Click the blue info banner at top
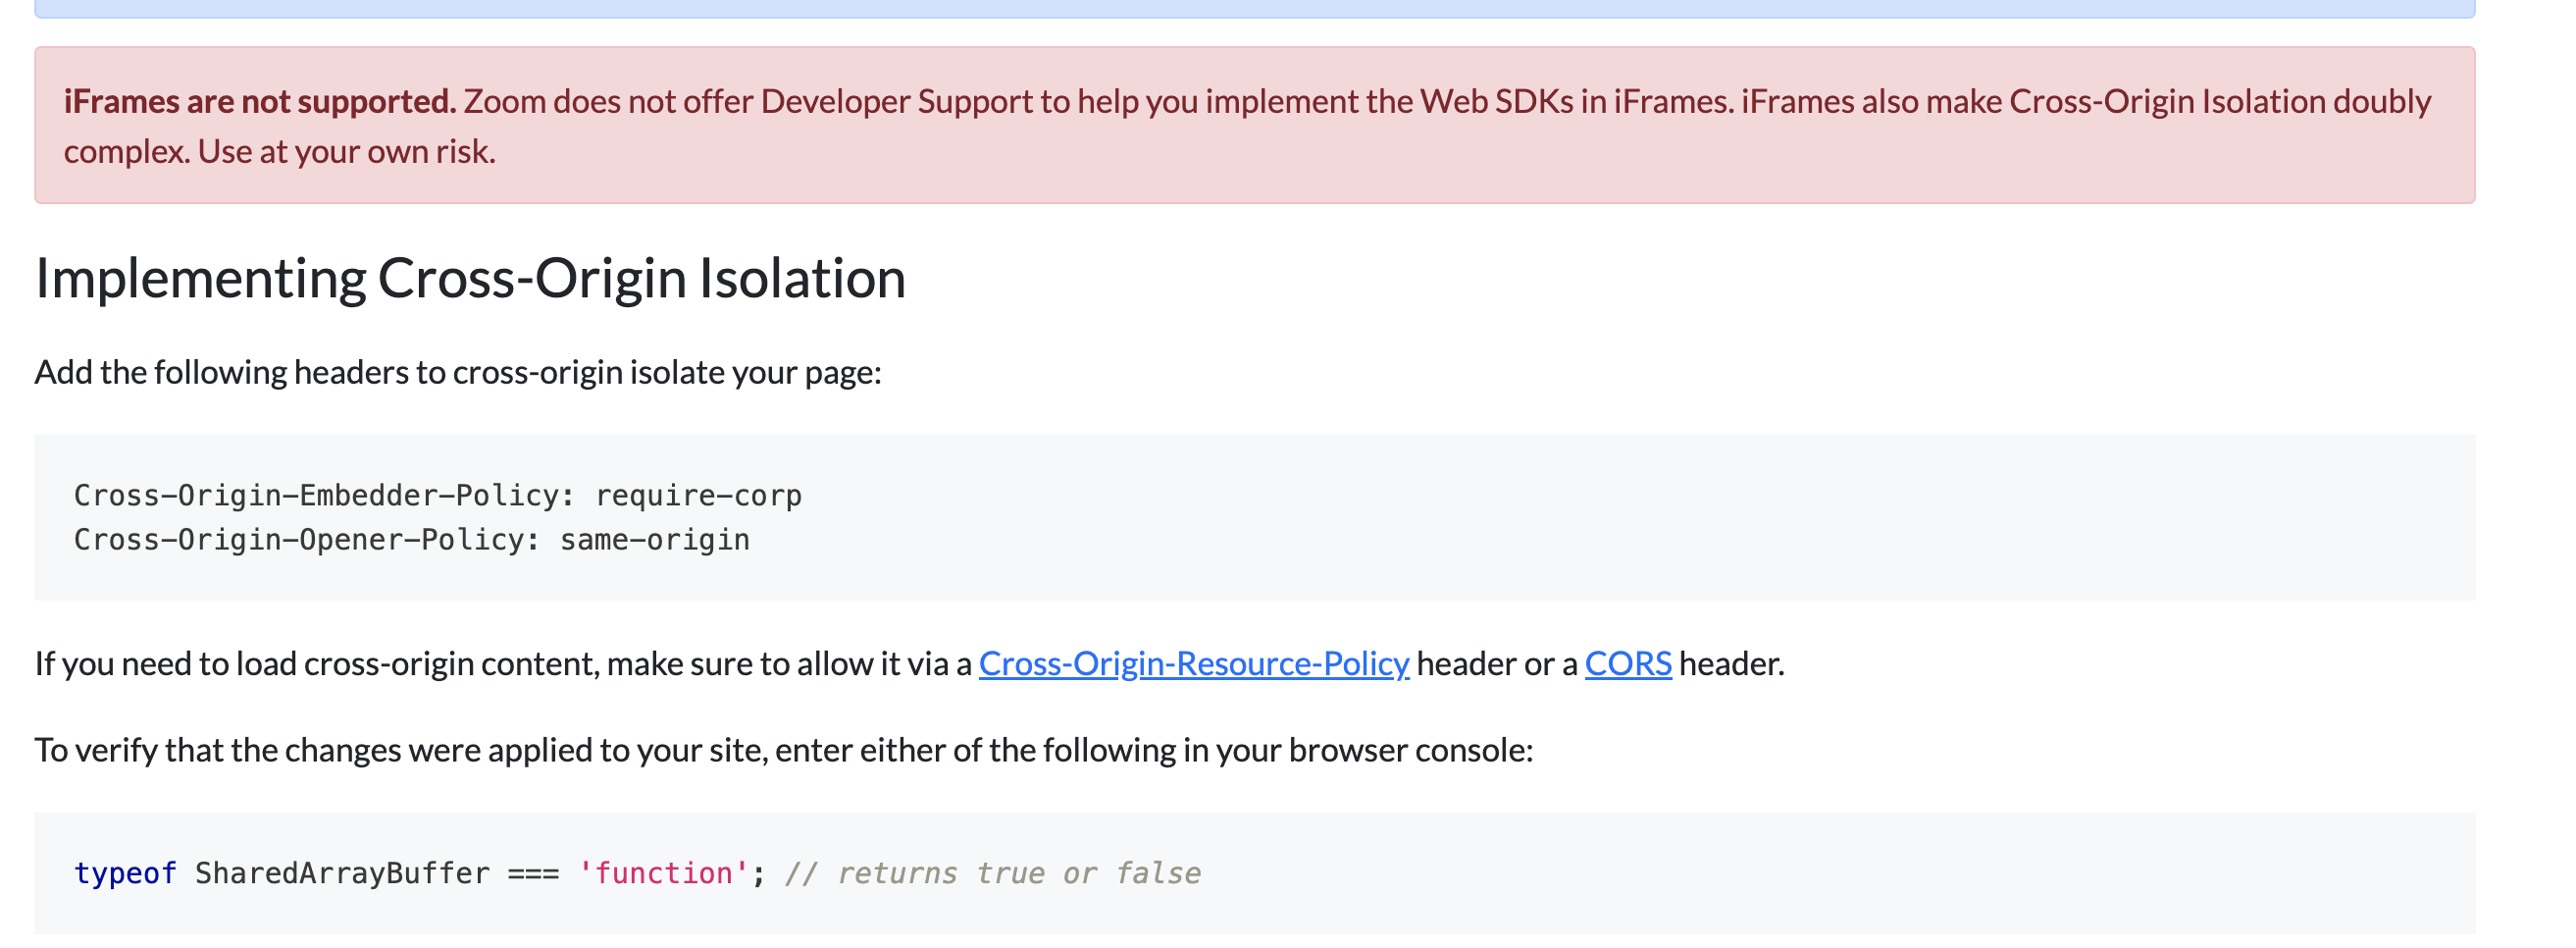The width and height of the screenshot is (2576, 948). coord(1254,8)
